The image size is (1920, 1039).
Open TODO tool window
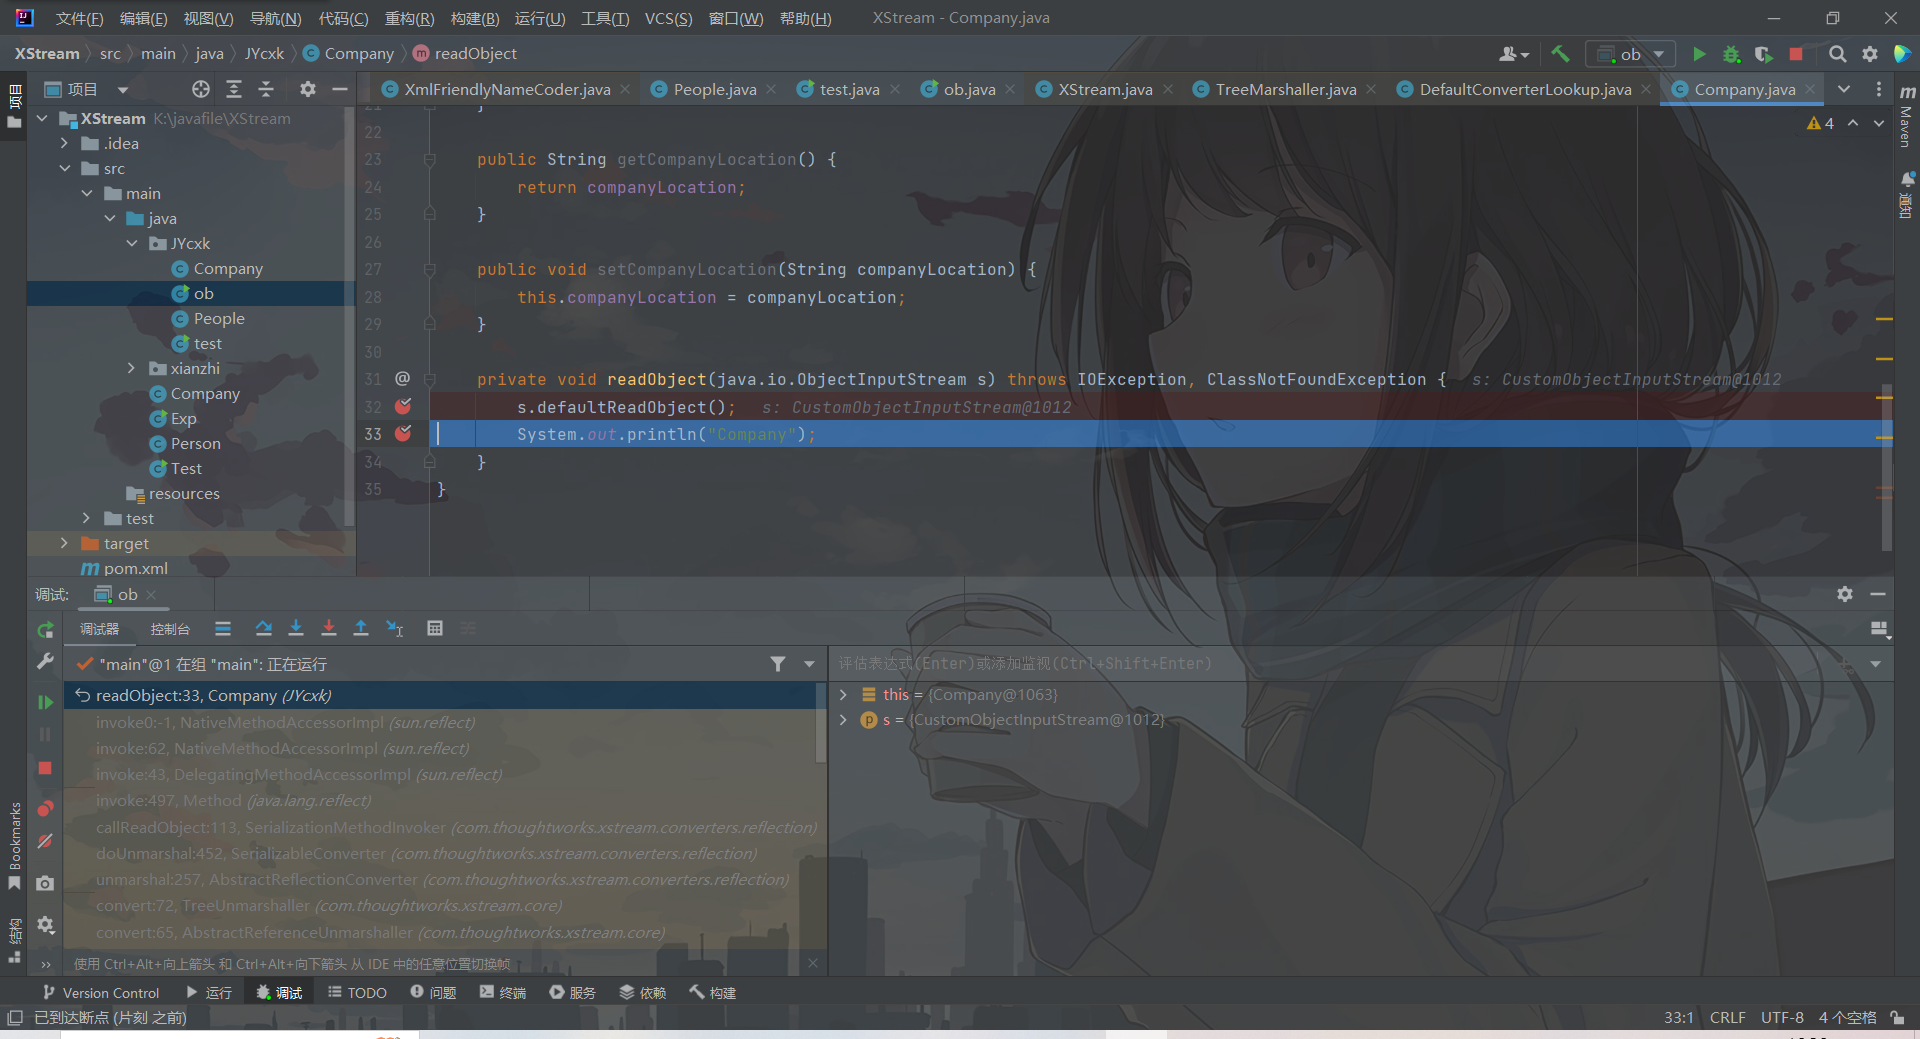[357, 993]
